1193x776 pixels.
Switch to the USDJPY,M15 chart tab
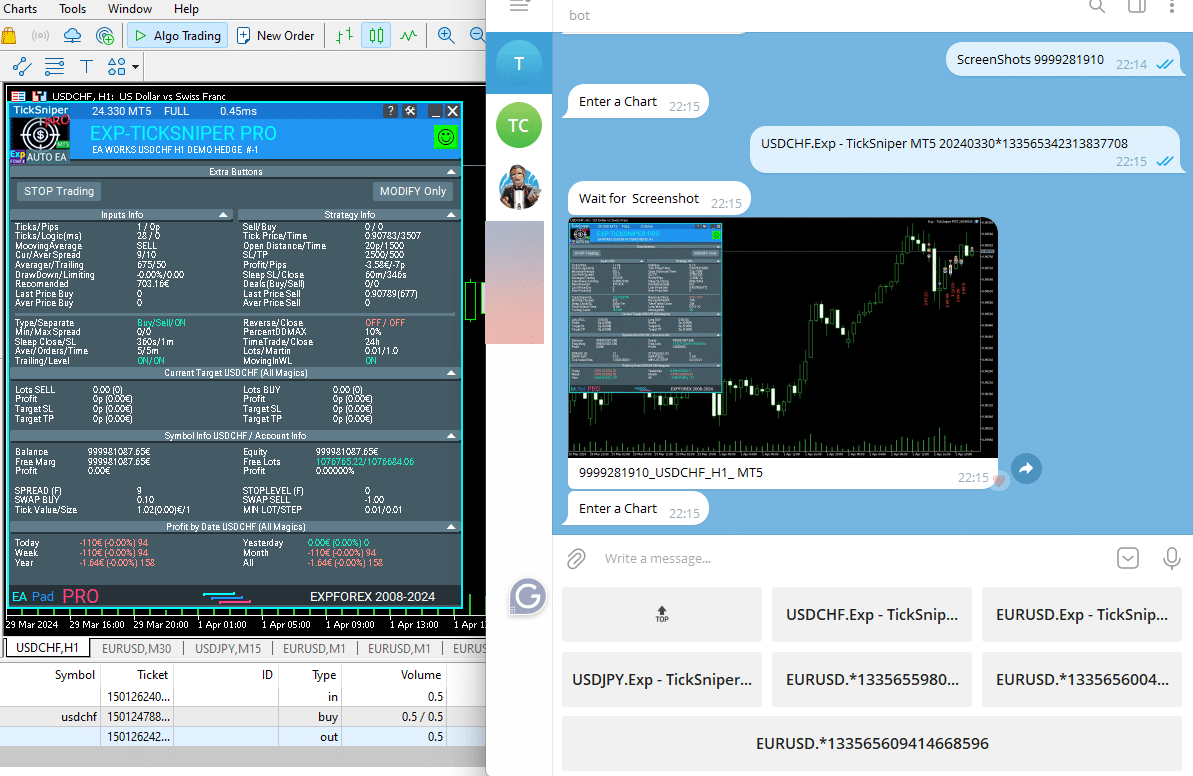tap(228, 648)
